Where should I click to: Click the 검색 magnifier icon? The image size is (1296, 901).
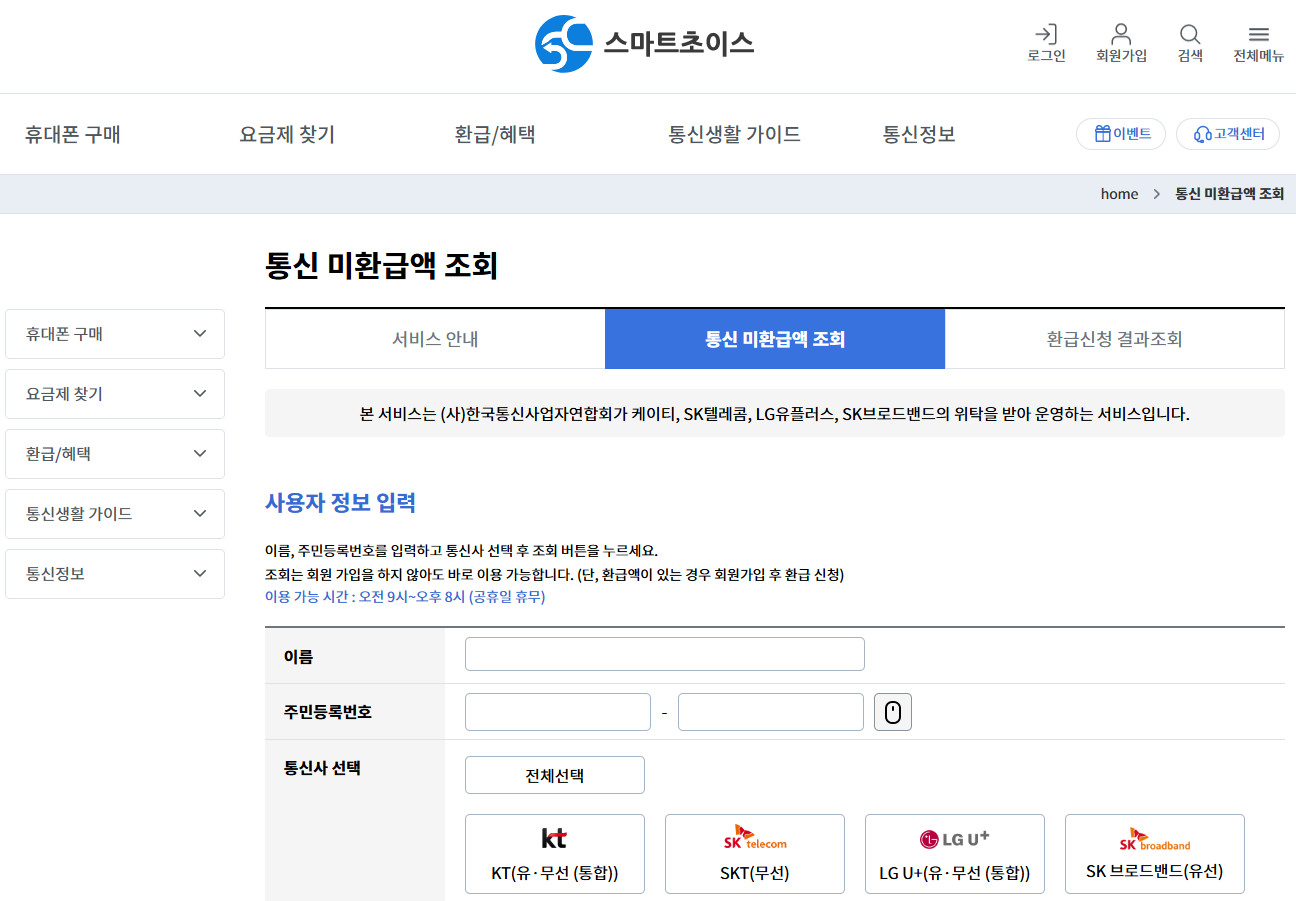tap(1190, 42)
